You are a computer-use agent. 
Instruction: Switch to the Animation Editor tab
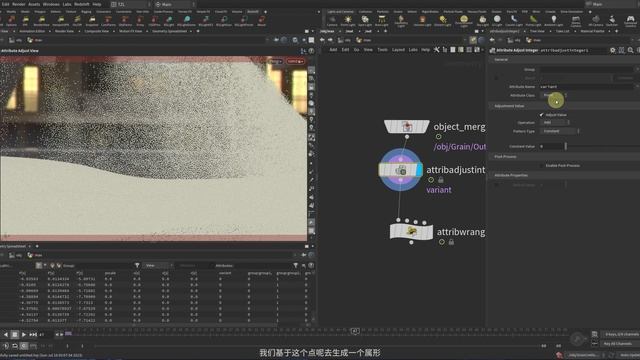(x=33, y=31)
